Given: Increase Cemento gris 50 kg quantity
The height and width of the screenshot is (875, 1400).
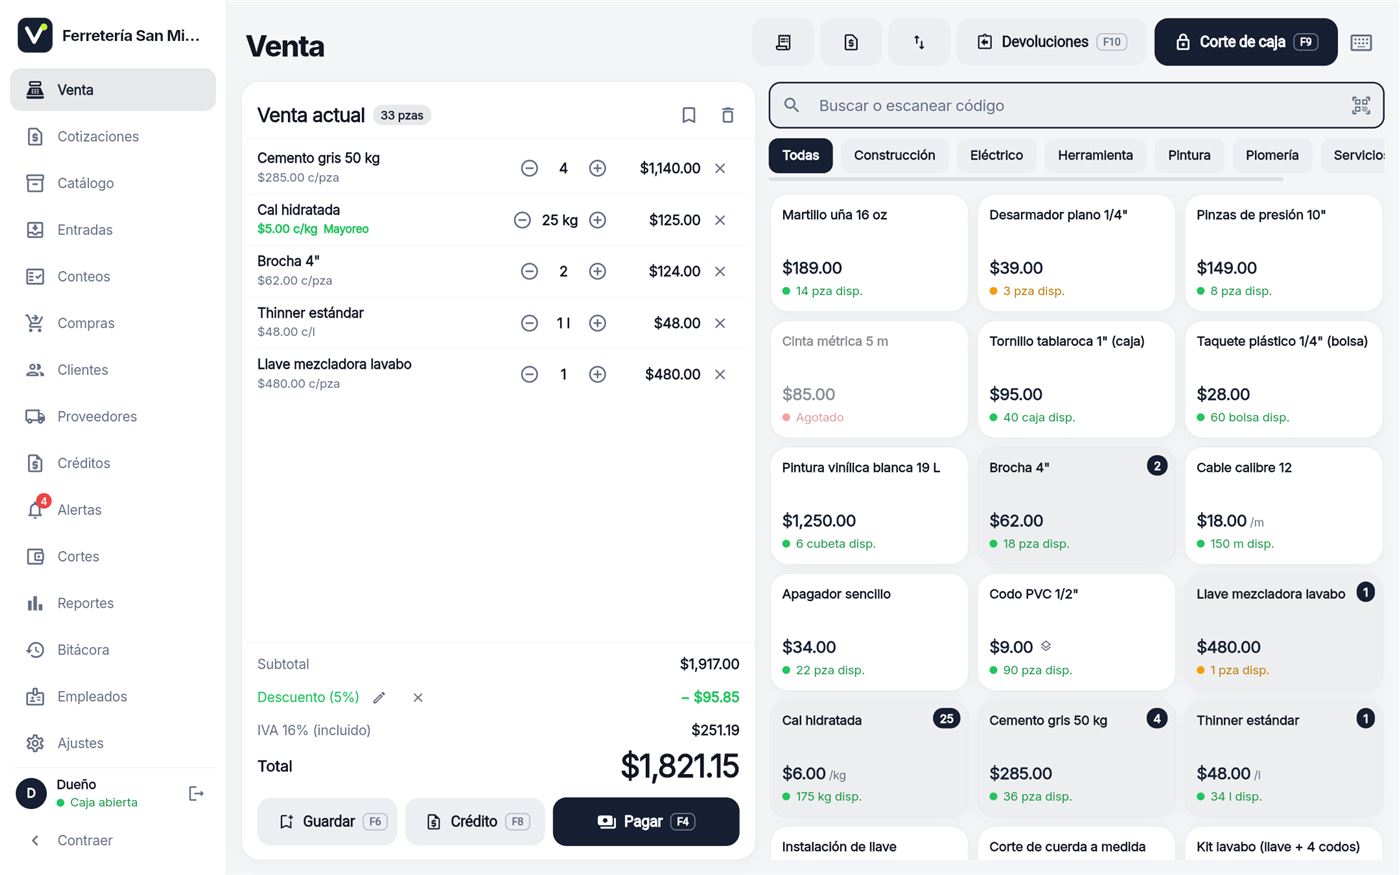Looking at the screenshot, I should coord(597,168).
